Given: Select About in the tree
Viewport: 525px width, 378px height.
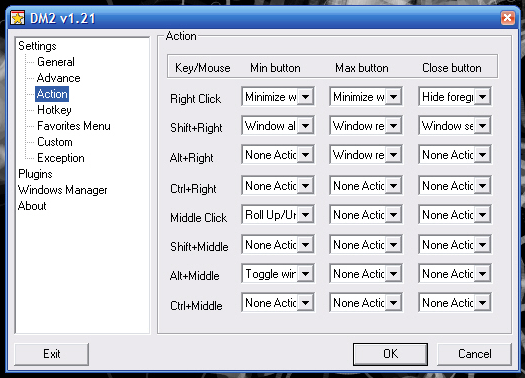Looking at the screenshot, I should click(32, 206).
